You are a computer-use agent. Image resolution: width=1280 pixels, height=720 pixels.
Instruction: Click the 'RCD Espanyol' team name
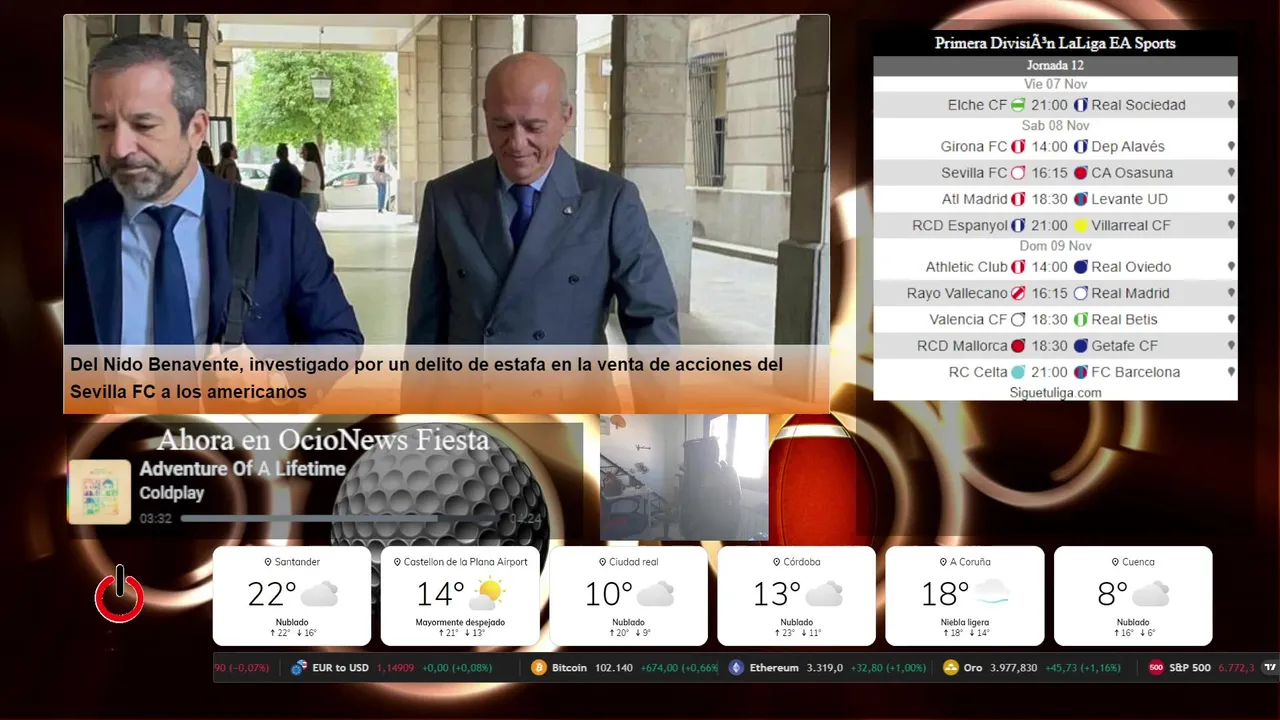(x=960, y=226)
